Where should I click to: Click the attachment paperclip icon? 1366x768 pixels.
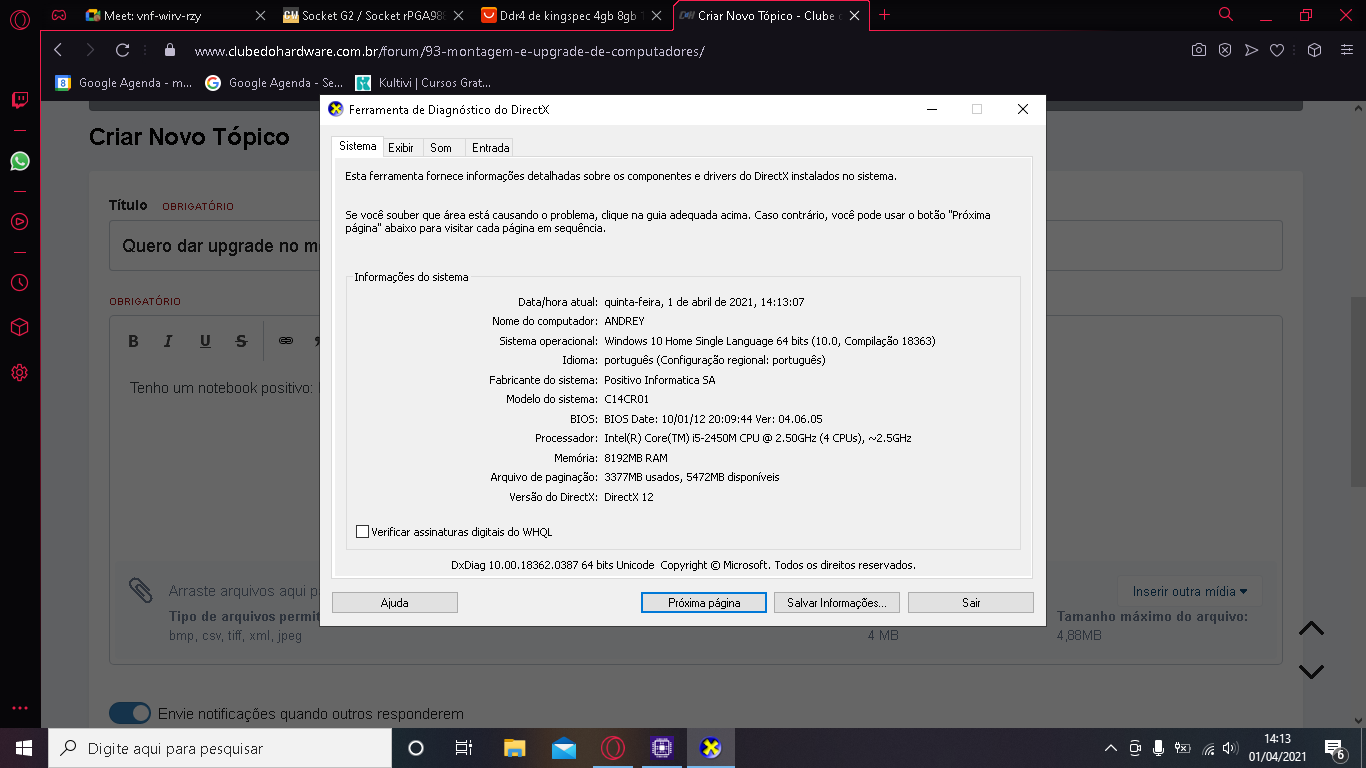click(141, 590)
